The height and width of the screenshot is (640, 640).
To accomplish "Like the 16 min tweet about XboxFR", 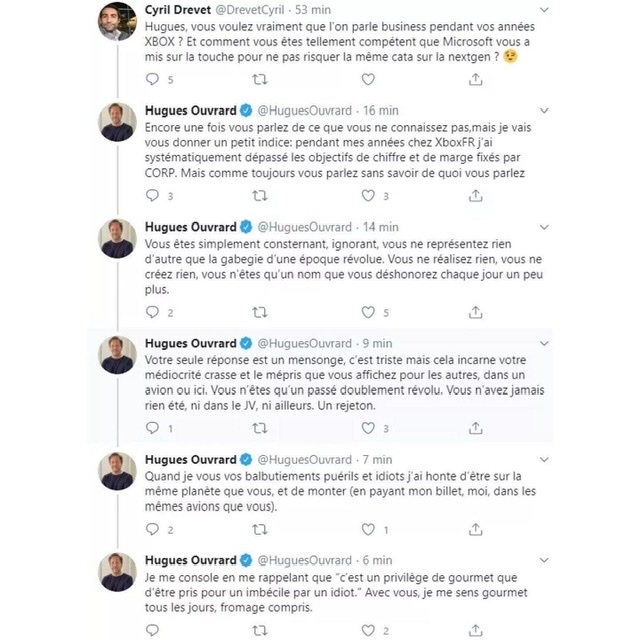I will point(368,196).
